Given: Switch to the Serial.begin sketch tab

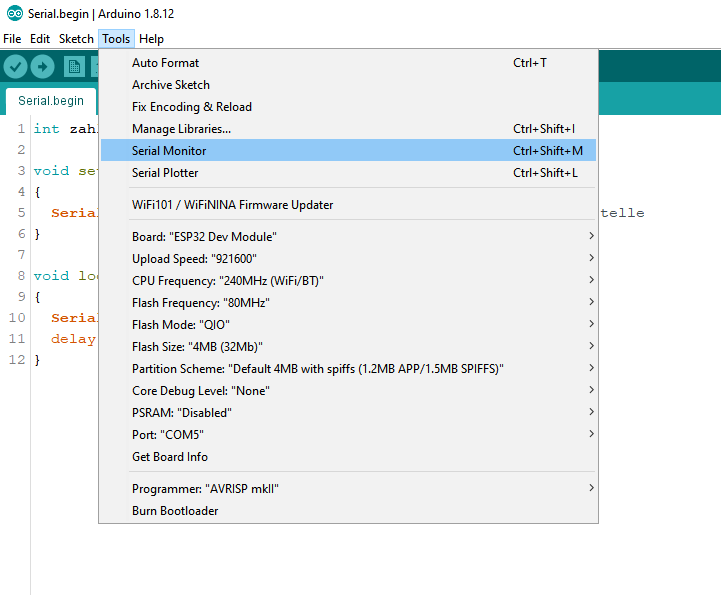Looking at the screenshot, I should click(51, 101).
